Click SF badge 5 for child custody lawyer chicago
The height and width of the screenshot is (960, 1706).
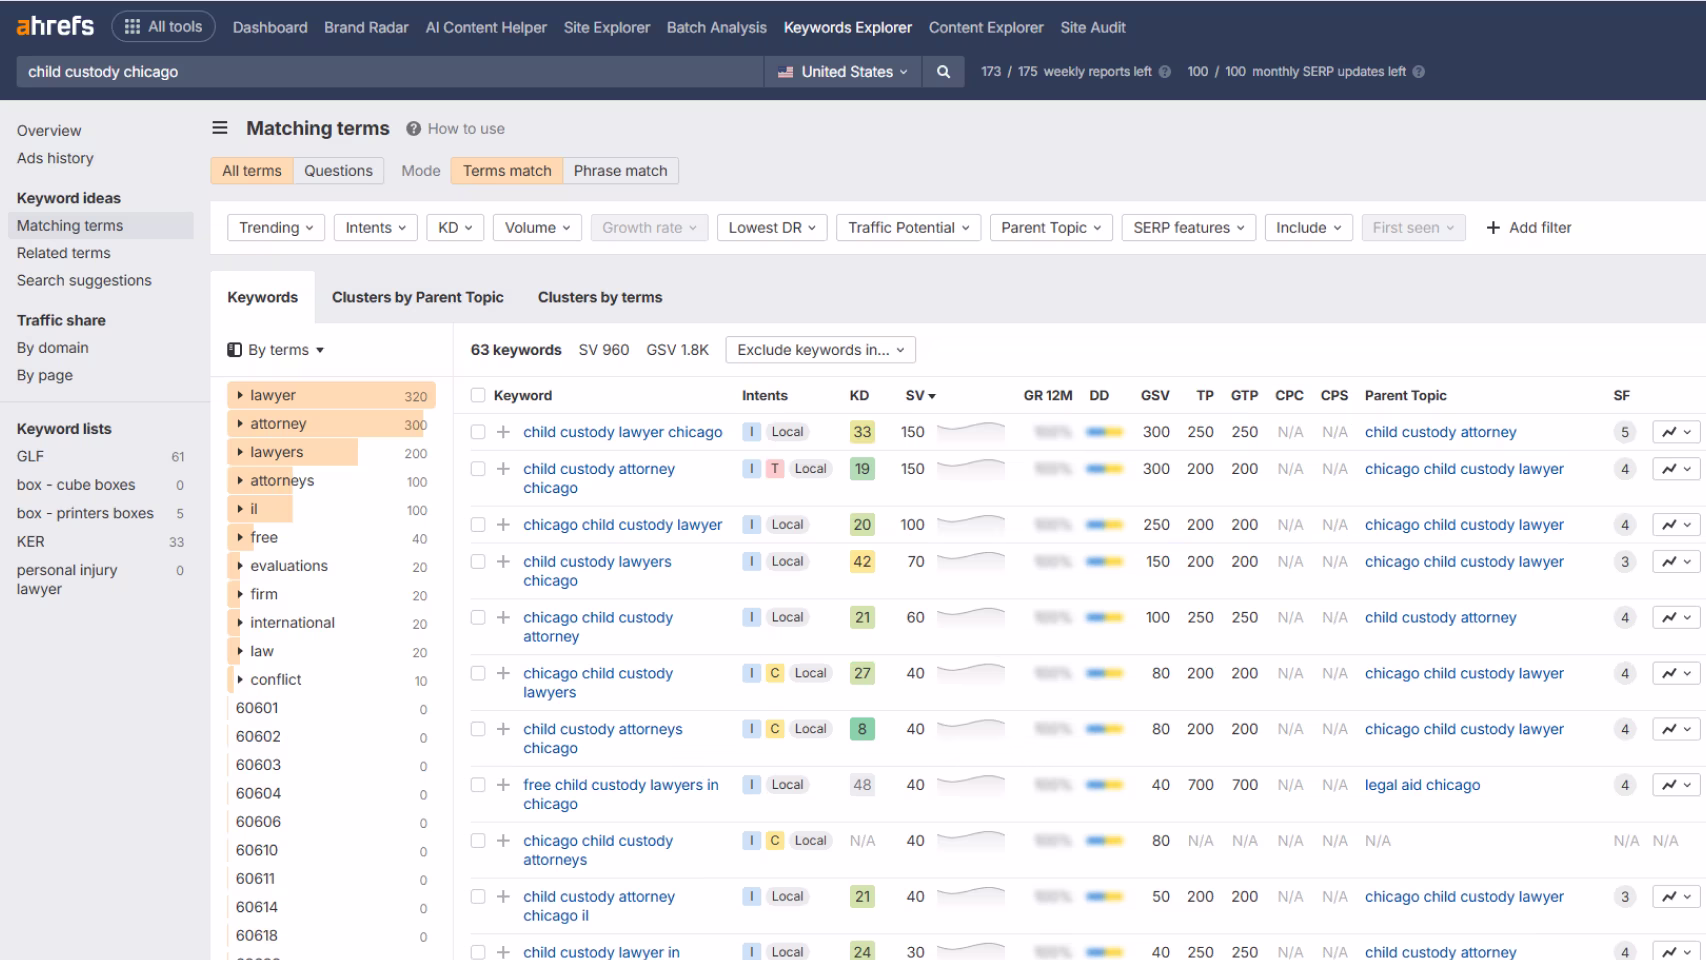pyautogui.click(x=1625, y=432)
